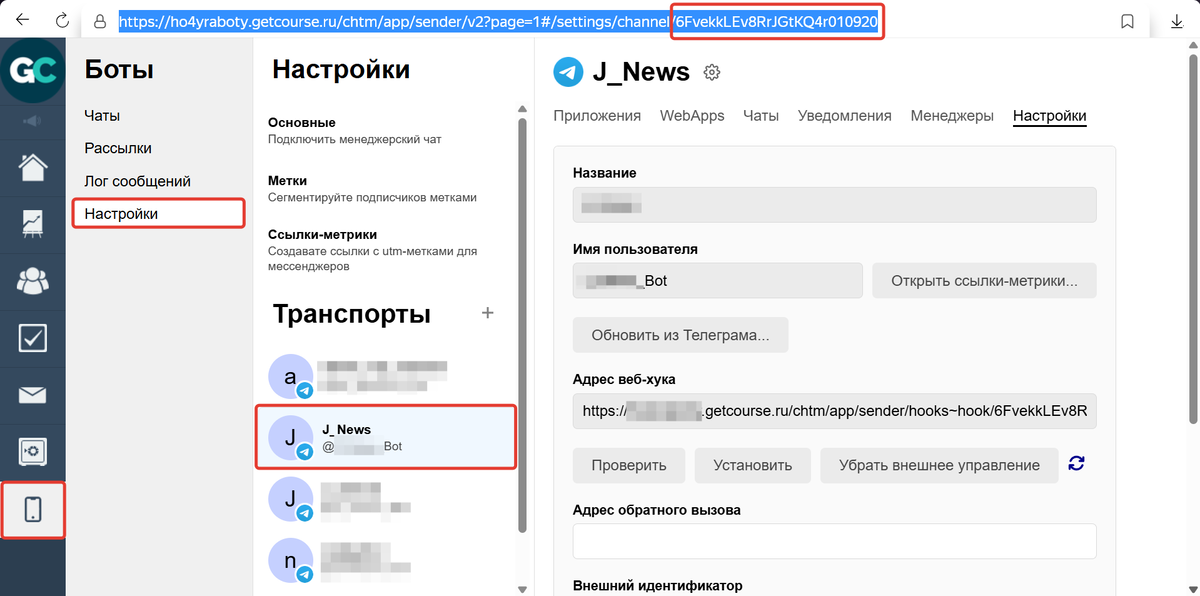Add a new transport with plus icon
1200x596 pixels.
(488, 313)
